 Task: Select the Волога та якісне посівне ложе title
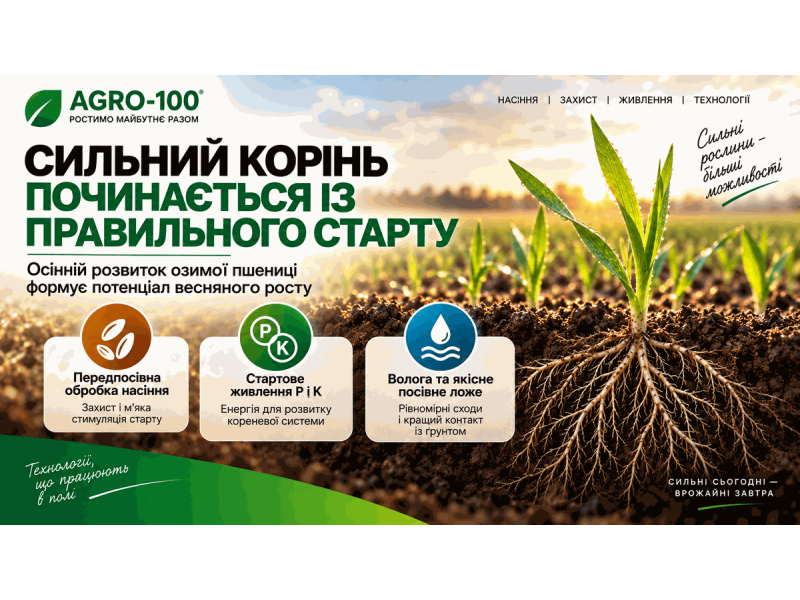click(440, 386)
